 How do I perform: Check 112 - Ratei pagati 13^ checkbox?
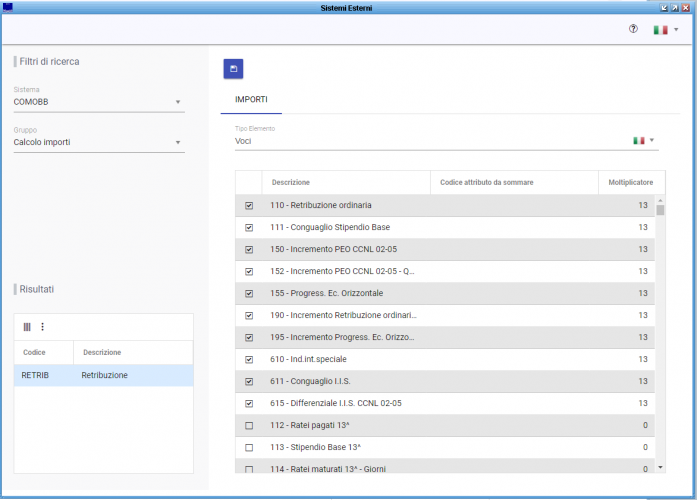(249, 425)
